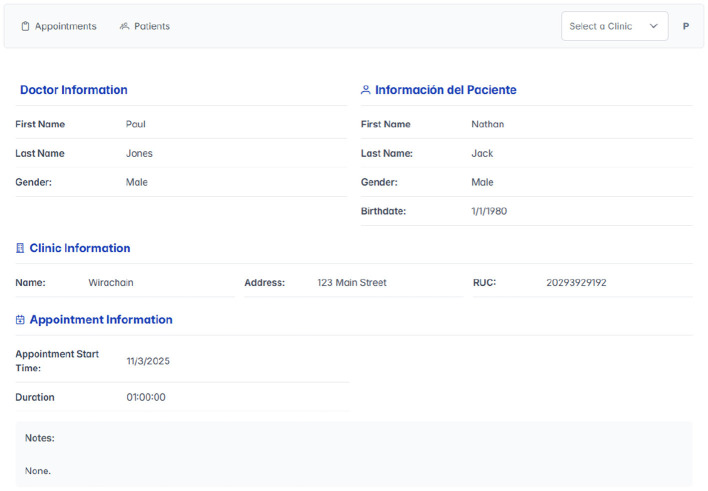Open the Appointments clipboard icon
The image size is (708, 491).
pos(25,26)
